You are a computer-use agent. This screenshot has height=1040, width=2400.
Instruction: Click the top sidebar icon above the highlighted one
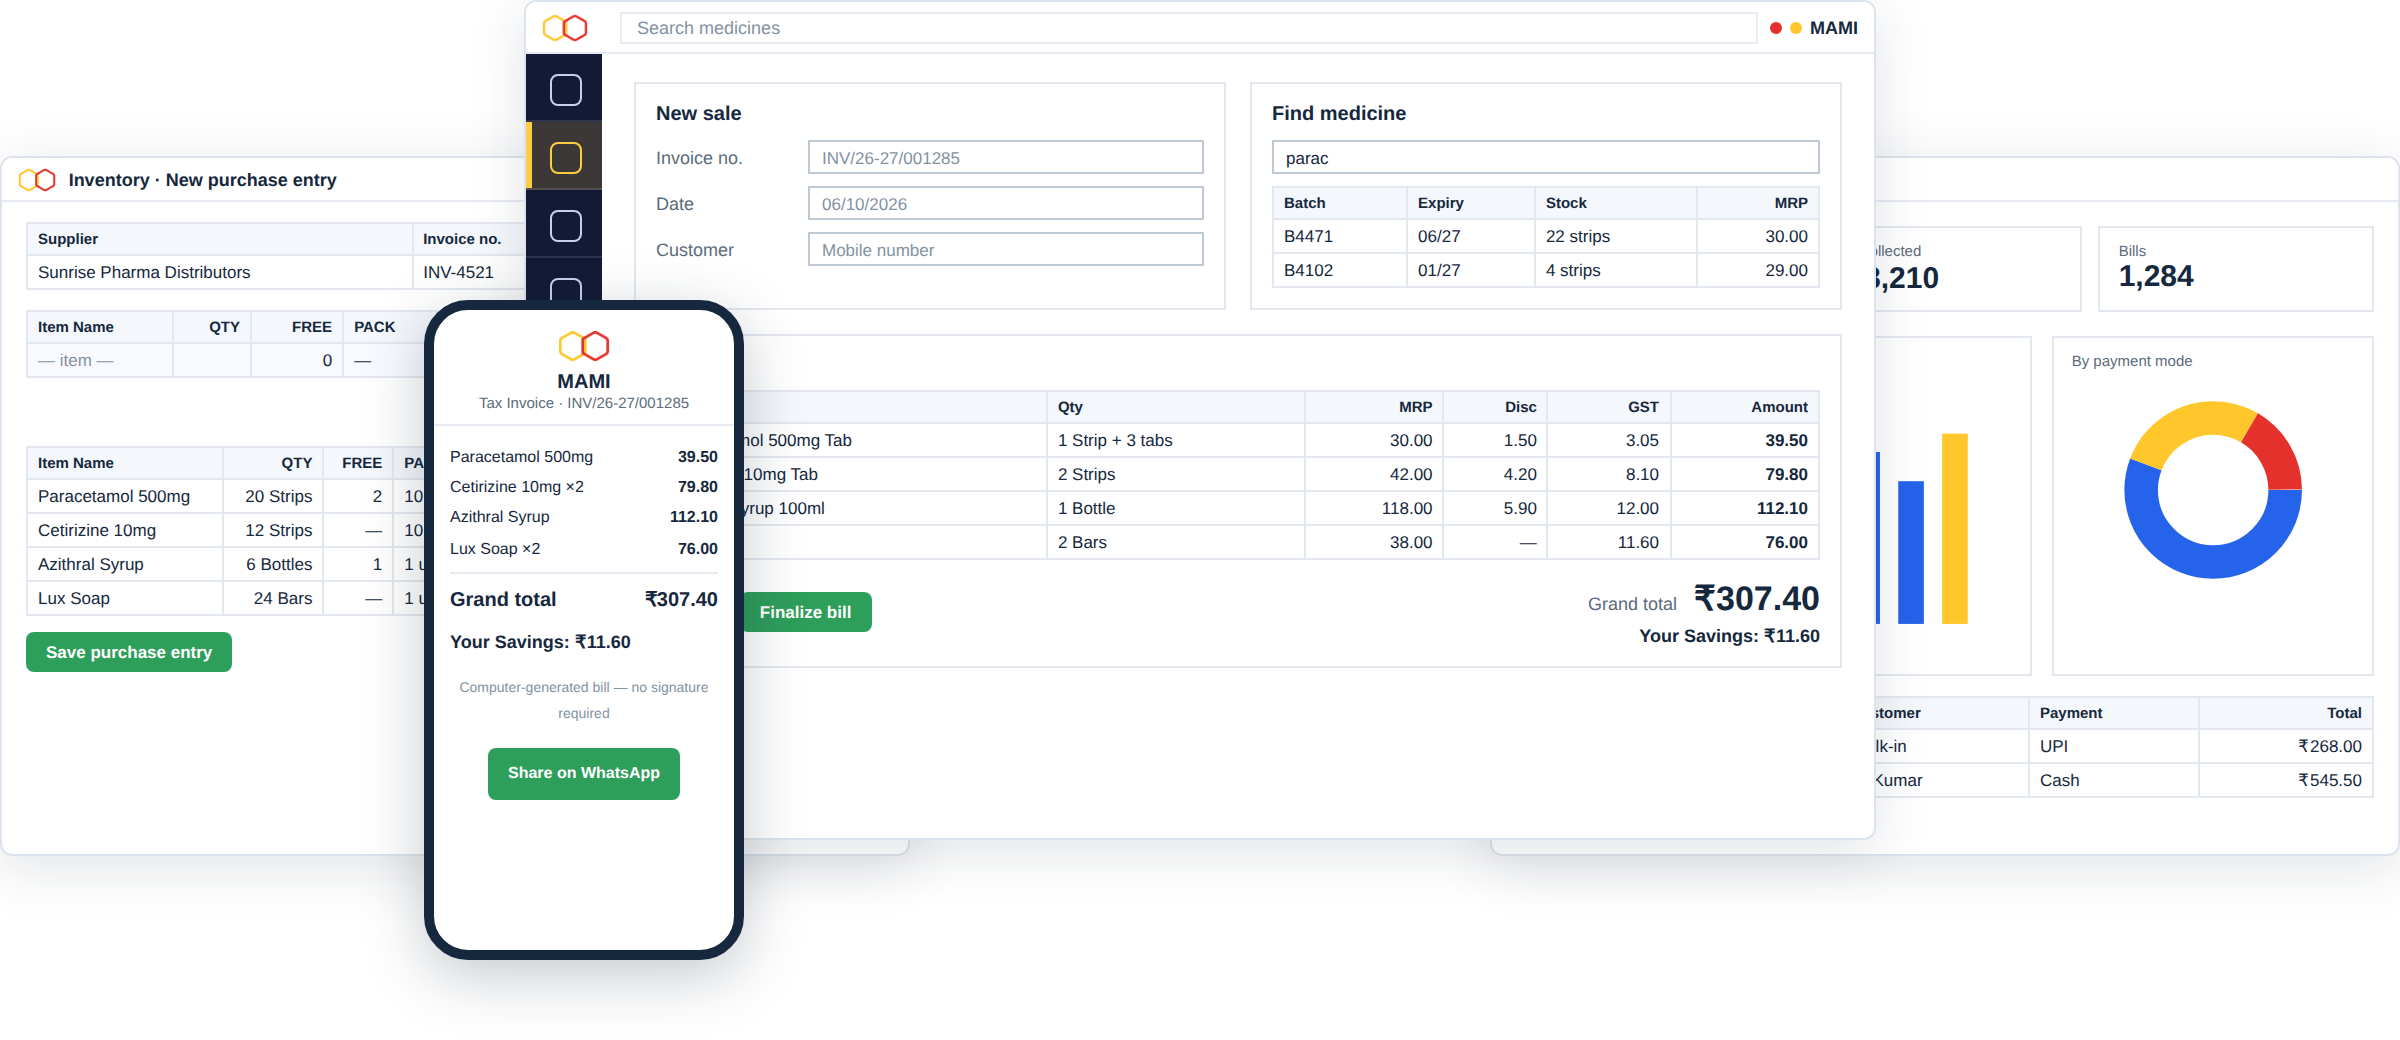[566, 90]
